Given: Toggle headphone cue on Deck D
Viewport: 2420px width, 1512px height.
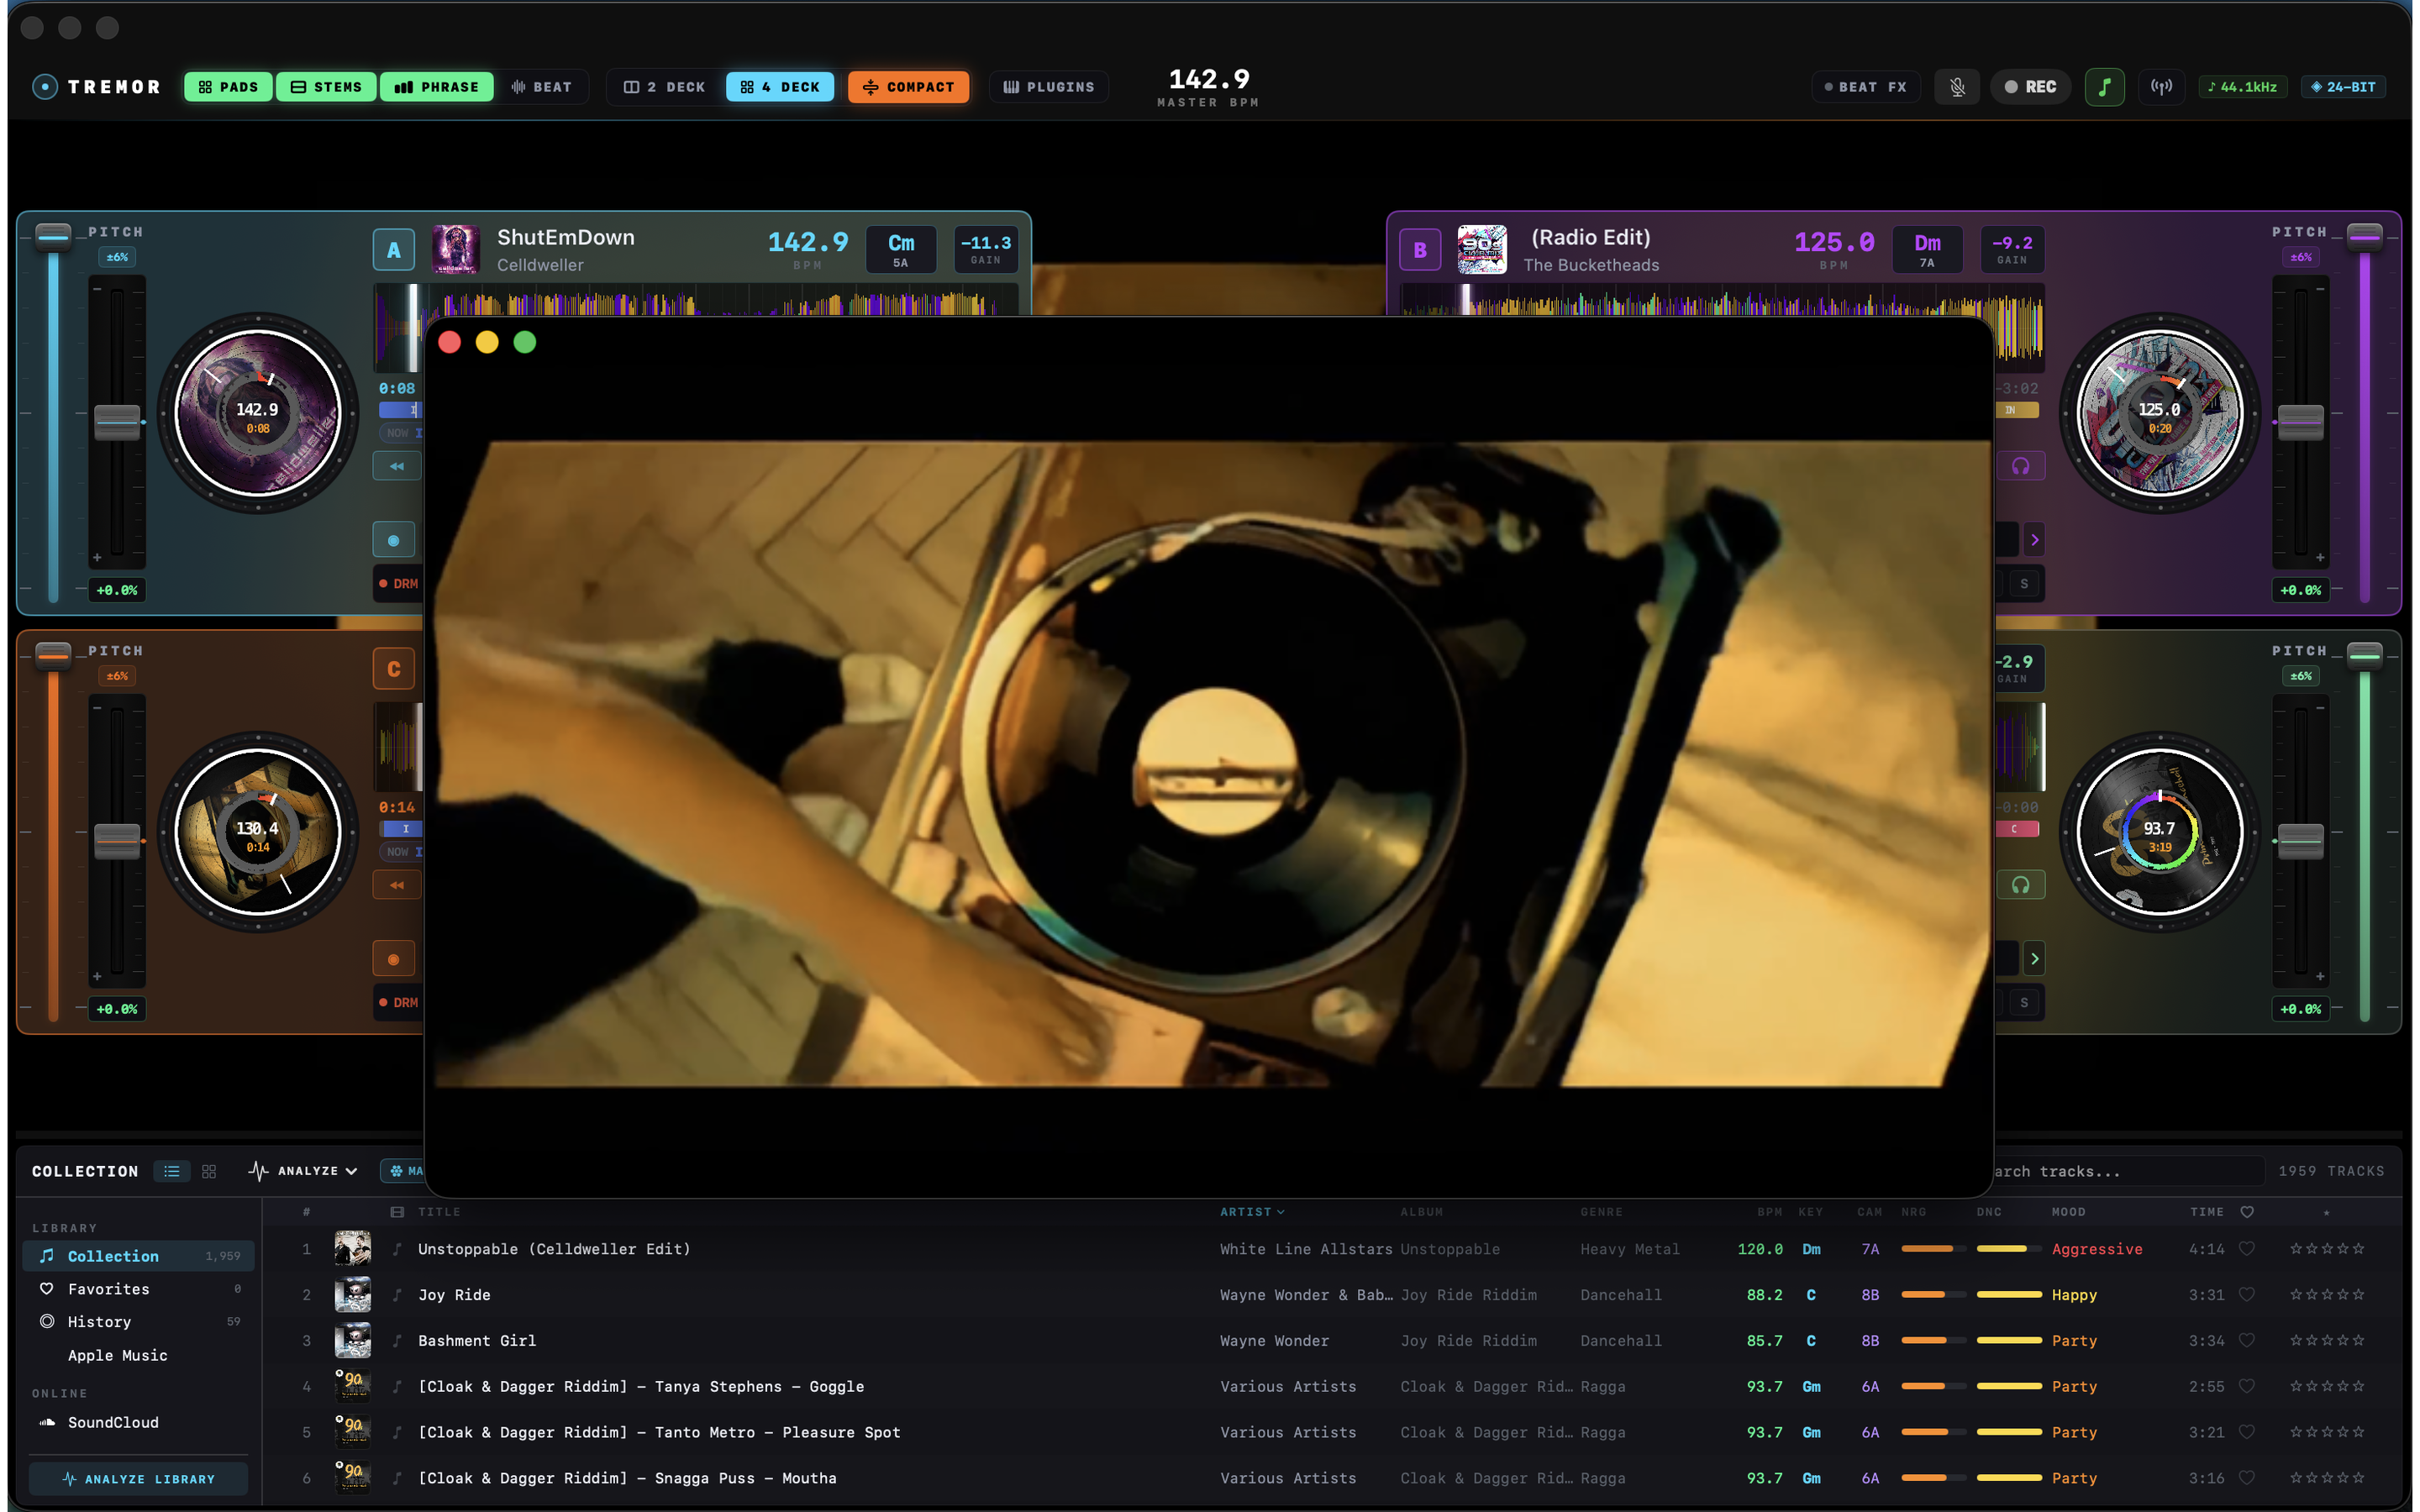Looking at the screenshot, I should 2021,885.
